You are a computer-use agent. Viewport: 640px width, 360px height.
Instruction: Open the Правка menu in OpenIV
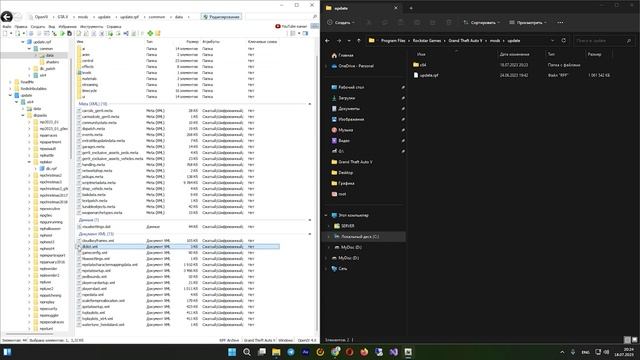[x=21, y=27]
